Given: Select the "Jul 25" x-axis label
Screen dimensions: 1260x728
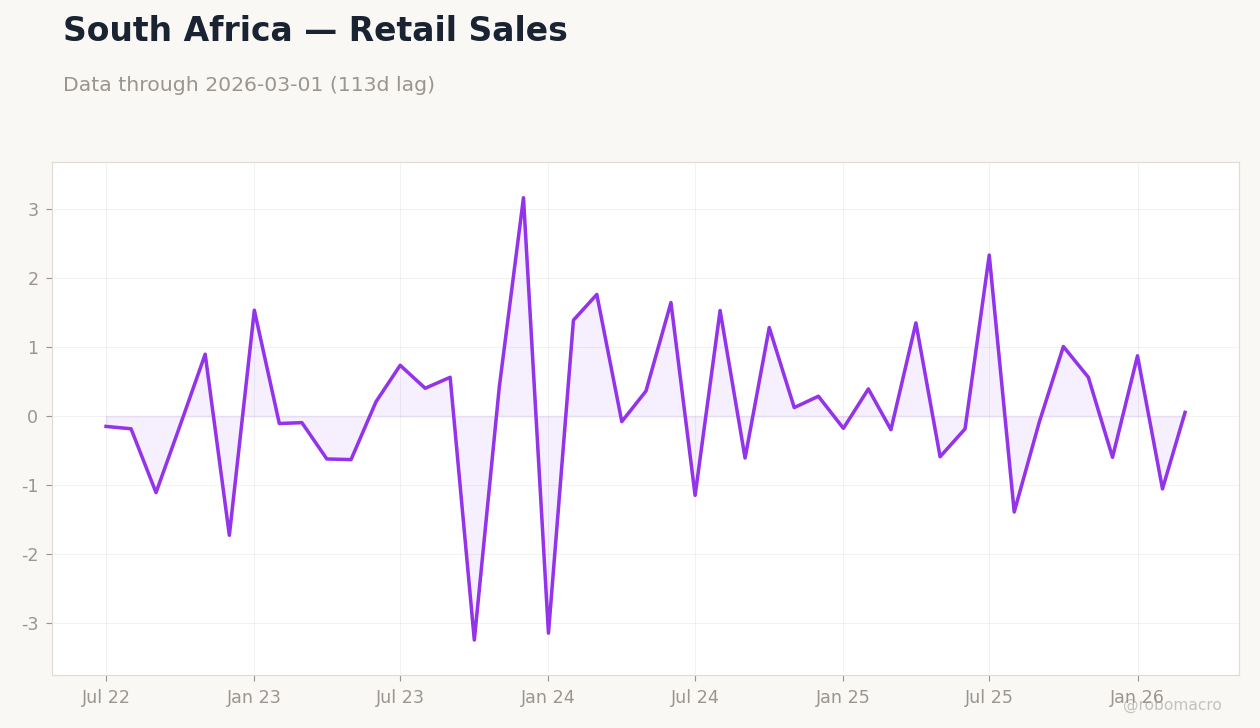Looking at the screenshot, I should point(989,698).
